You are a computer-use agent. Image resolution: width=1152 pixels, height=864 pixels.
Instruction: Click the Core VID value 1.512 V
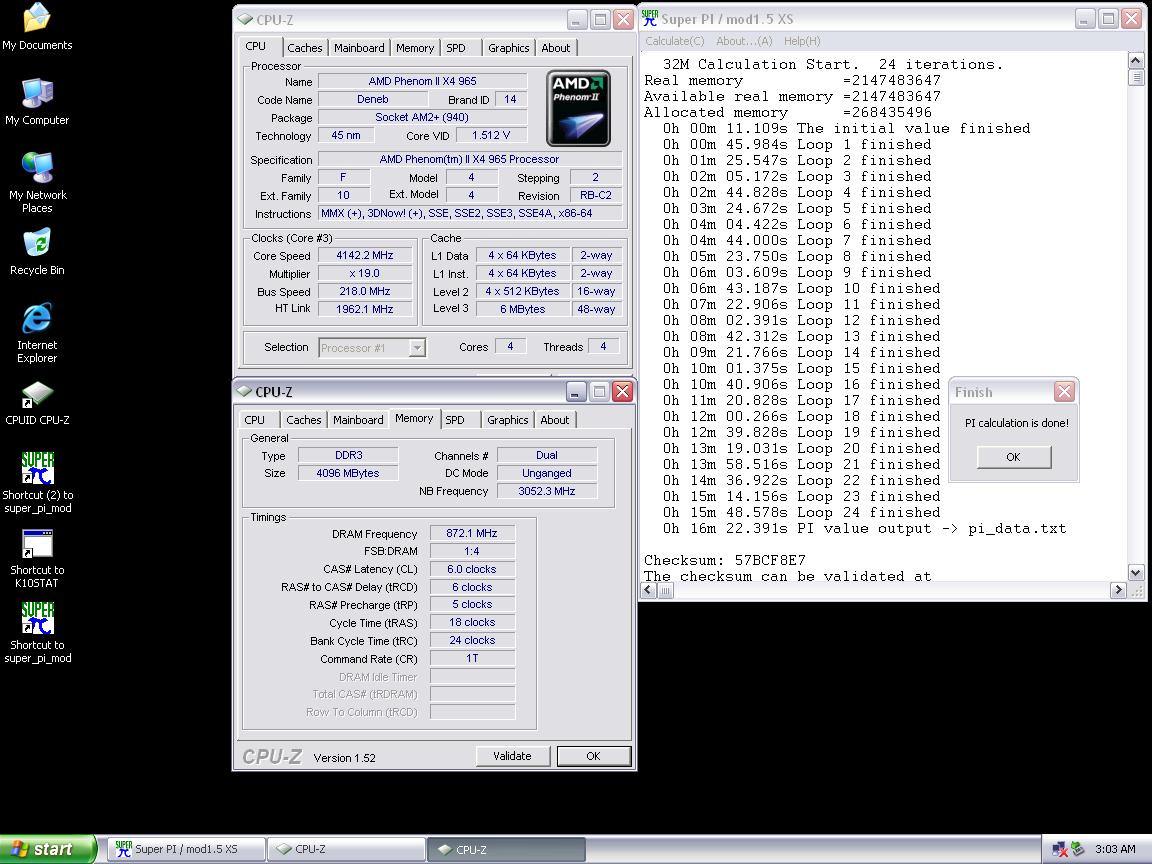(491, 135)
